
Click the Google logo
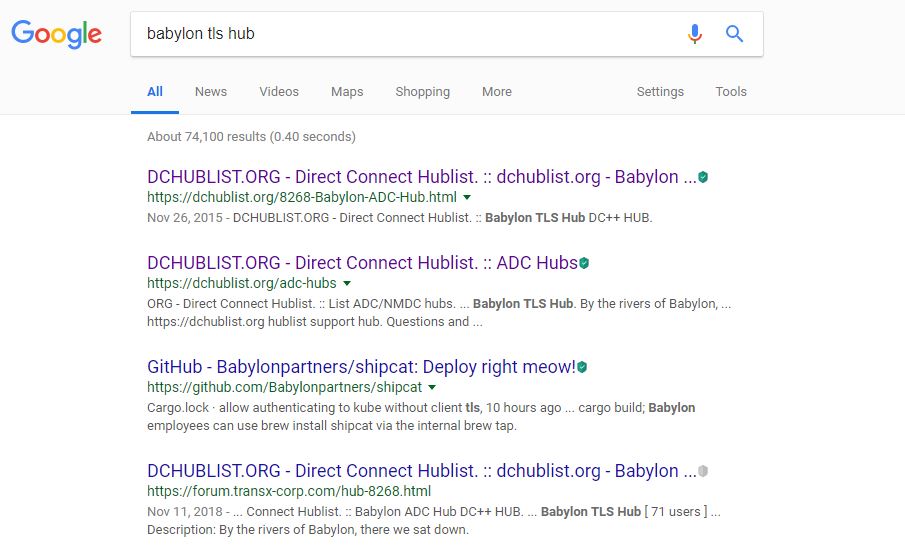[x=57, y=34]
